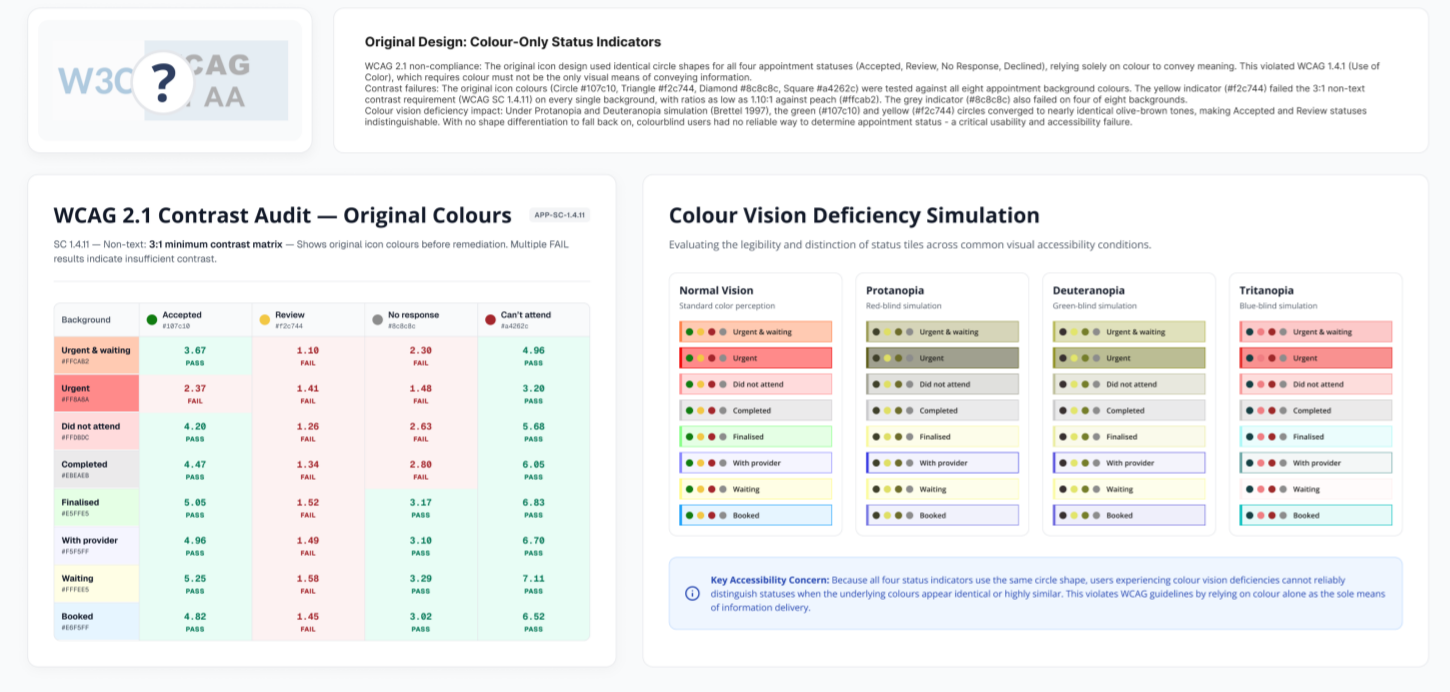1450x692 pixels.
Task: Click the 3.17 PASS contrast cell
Action: (x=421, y=507)
